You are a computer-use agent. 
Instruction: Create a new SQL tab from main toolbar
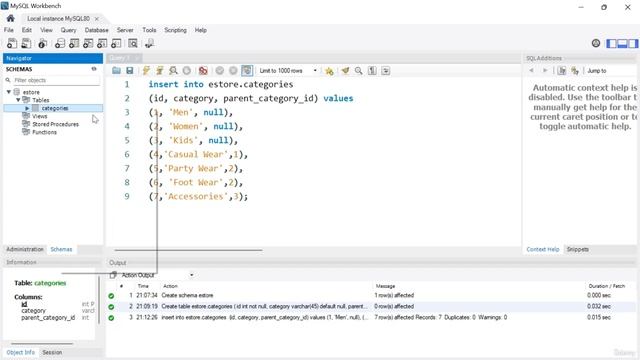[x=12, y=43]
